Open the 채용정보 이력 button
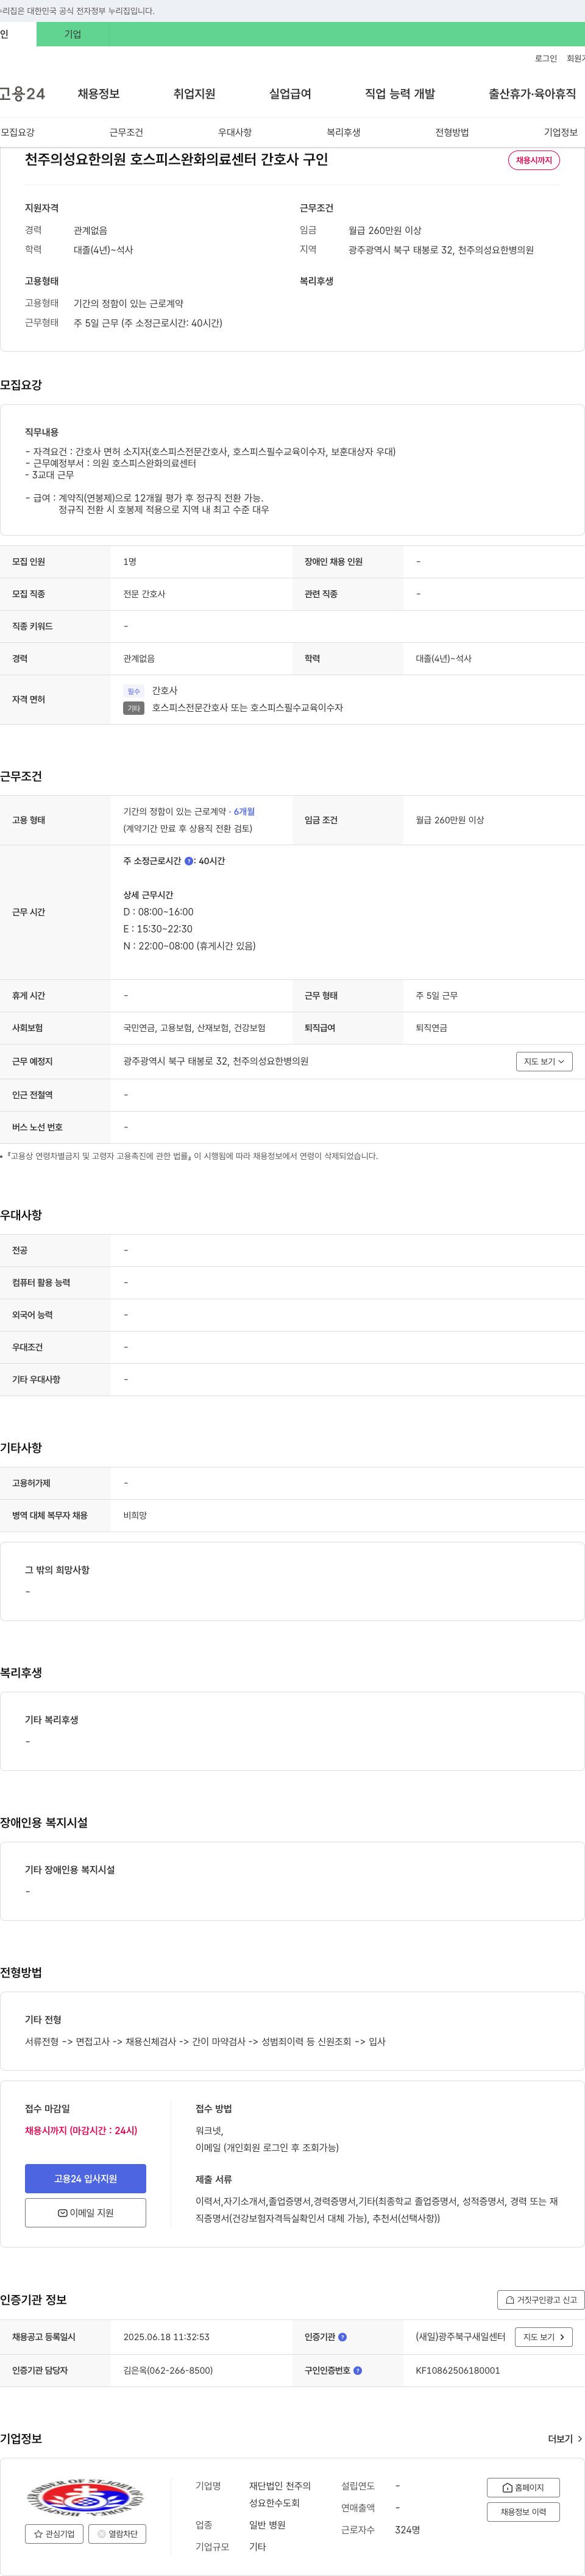 point(523,2512)
